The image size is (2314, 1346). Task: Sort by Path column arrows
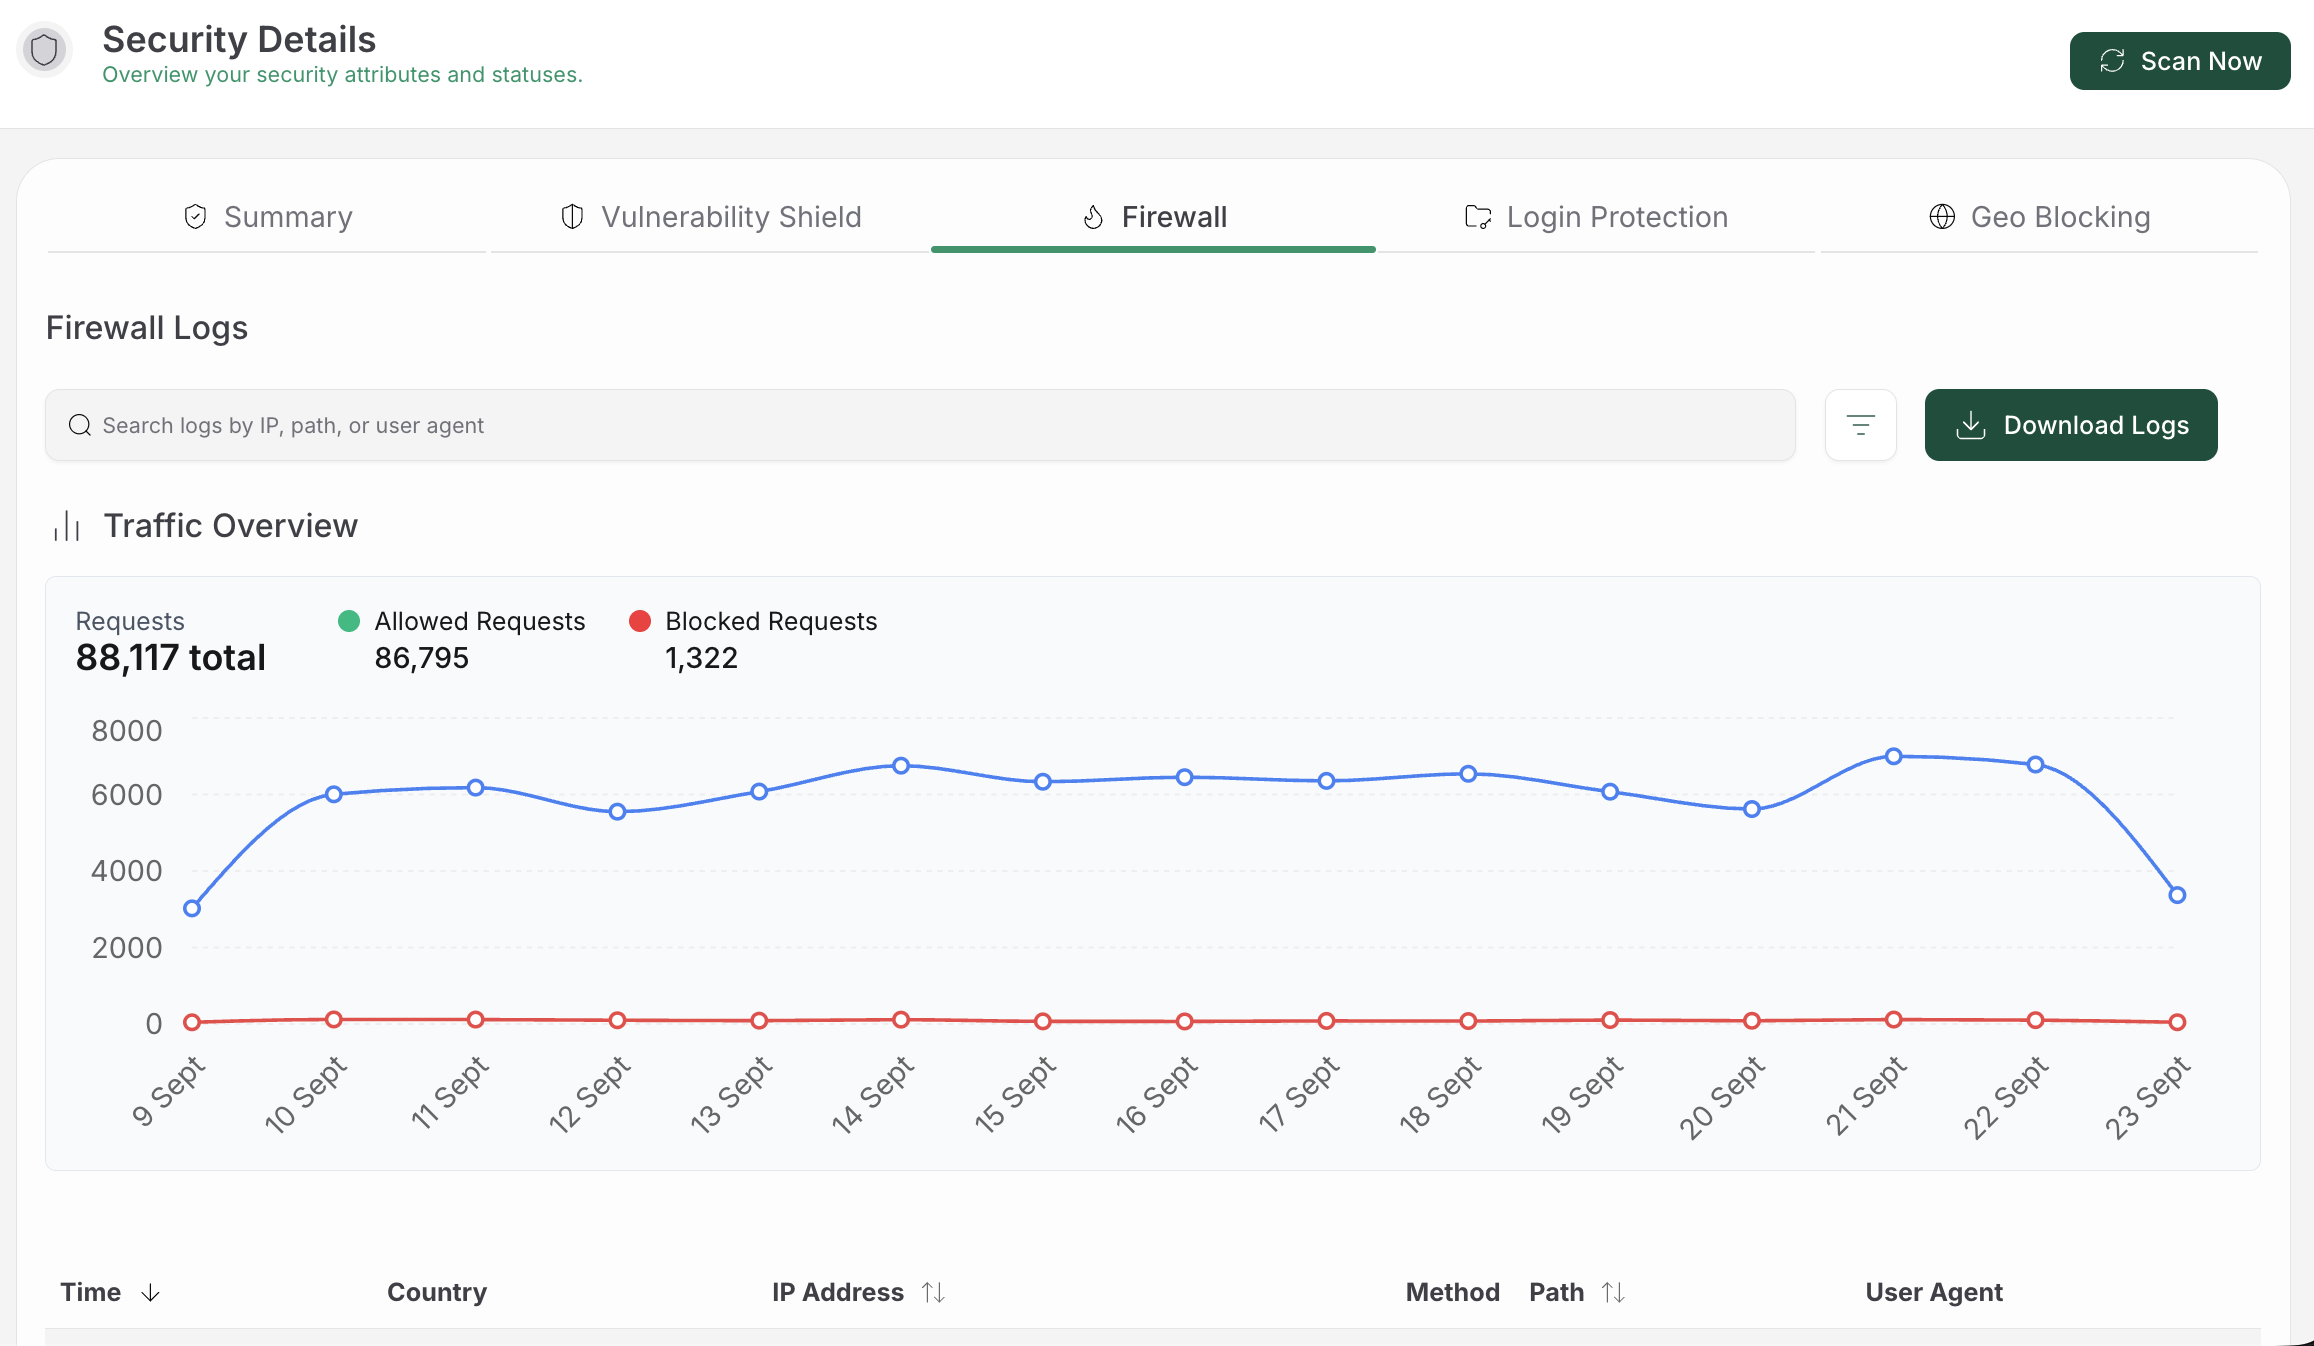coord(1613,1293)
